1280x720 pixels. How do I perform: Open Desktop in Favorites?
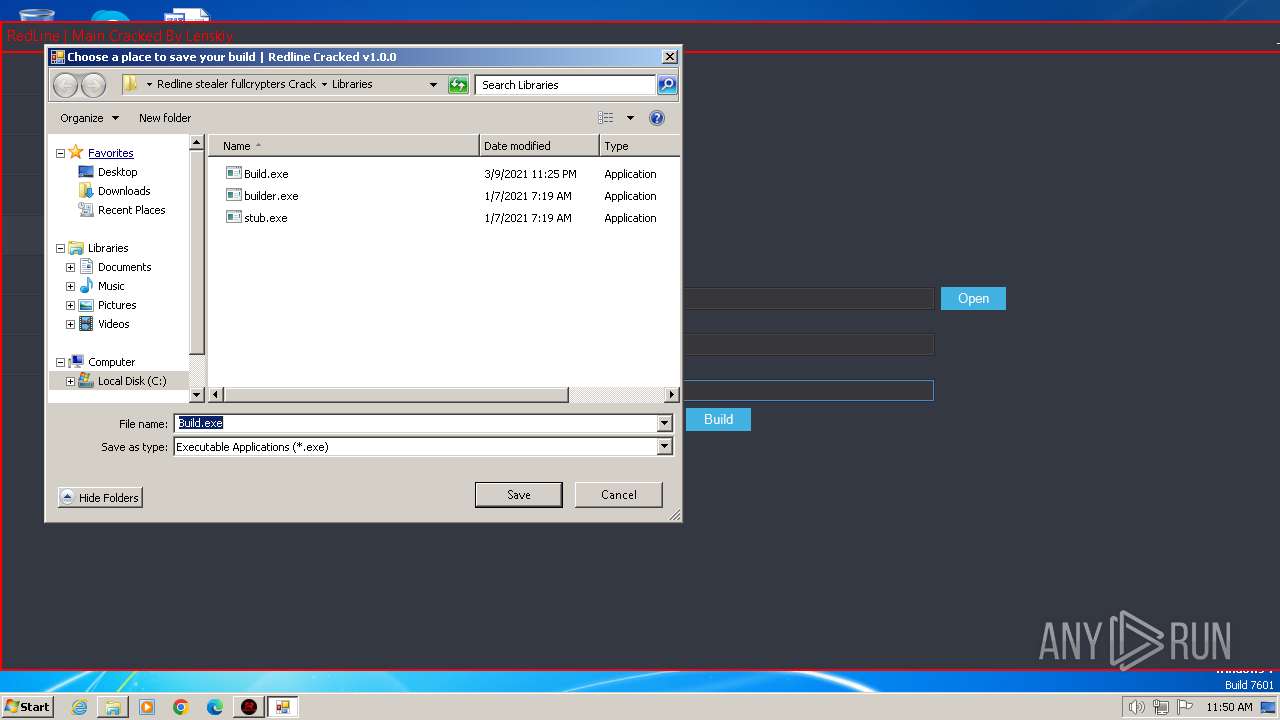point(117,172)
